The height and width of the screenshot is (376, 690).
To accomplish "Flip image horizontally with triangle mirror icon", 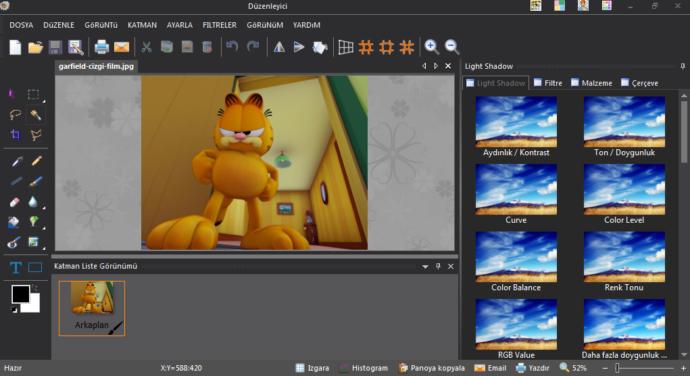I will click(x=279, y=47).
